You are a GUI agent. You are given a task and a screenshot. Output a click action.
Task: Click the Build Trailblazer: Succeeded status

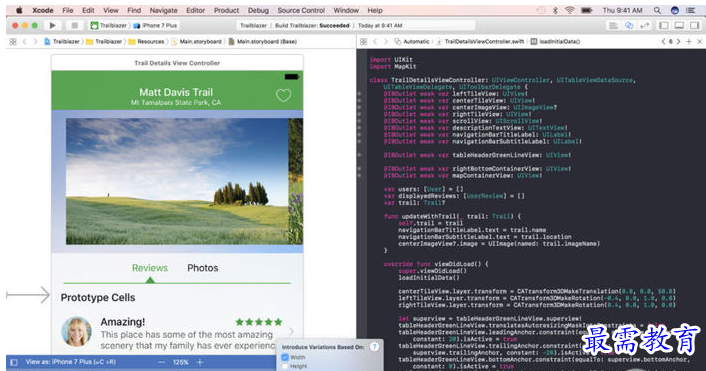(x=312, y=26)
